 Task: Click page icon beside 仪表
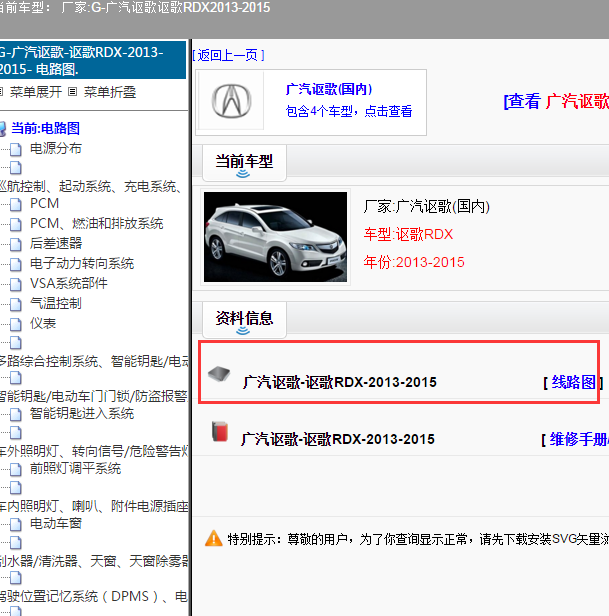[x=16, y=324]
